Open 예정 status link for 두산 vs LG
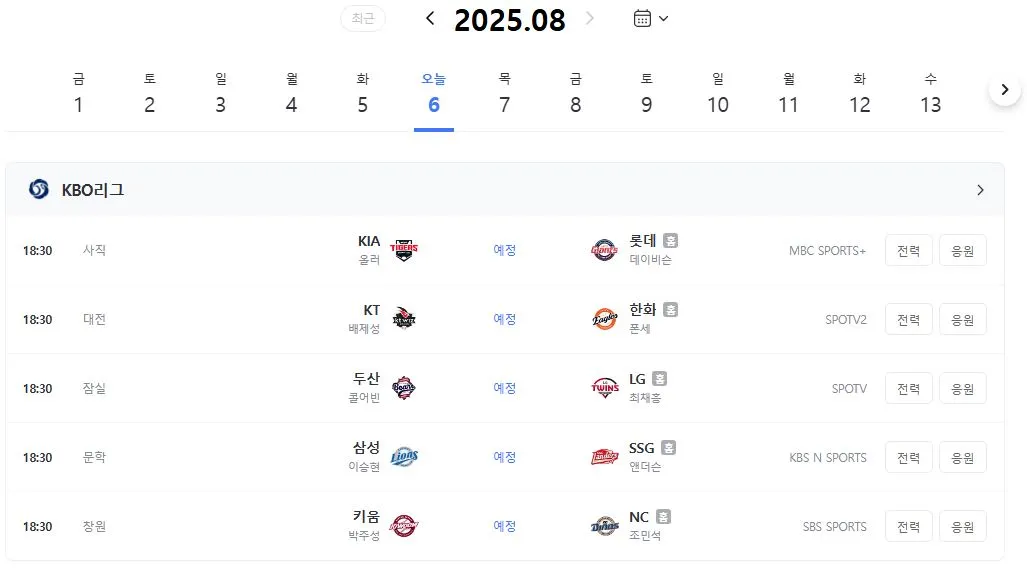 click(x=504, y=388)
